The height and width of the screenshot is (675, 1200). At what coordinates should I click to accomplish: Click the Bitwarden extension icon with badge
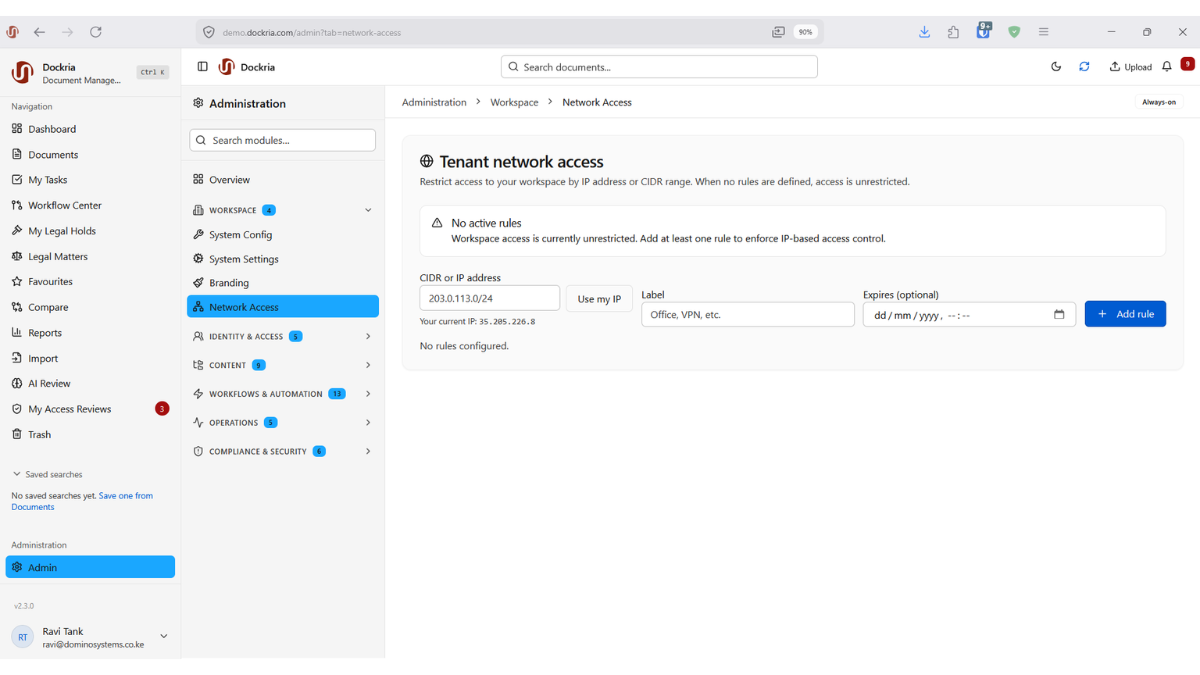pos(984,31)
